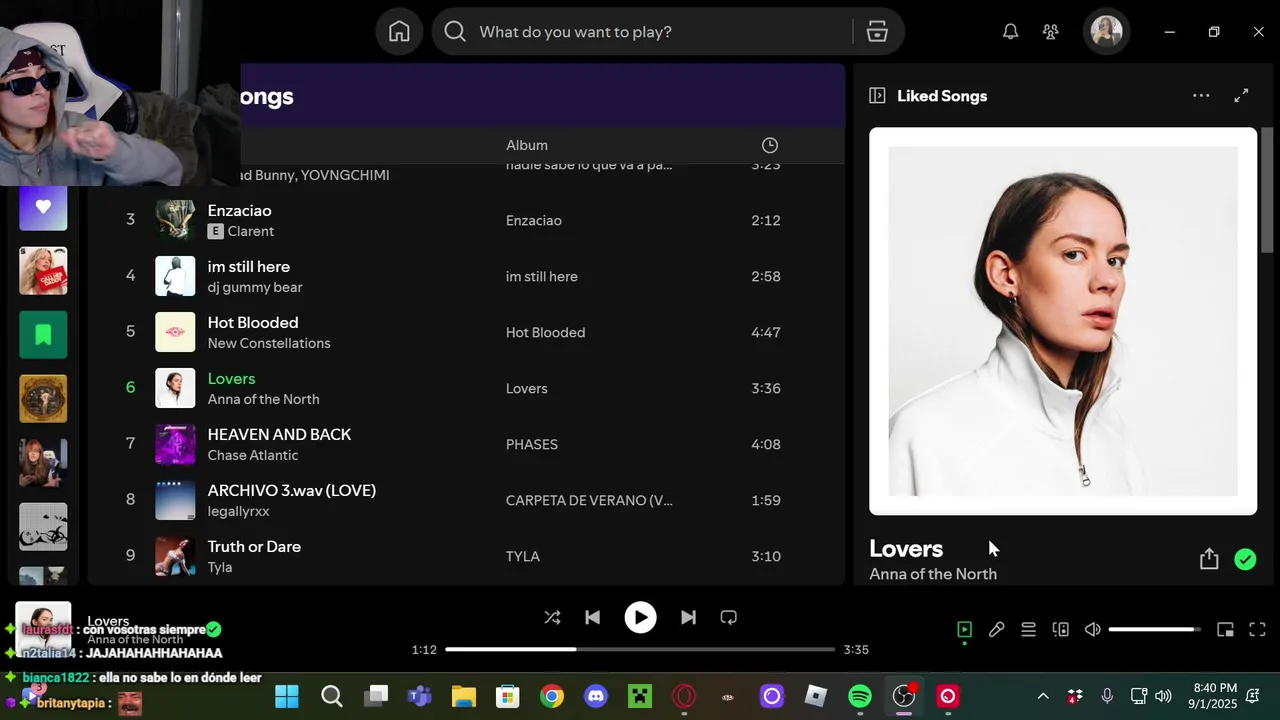
Task: Enter full screen player mode
Action: [x=1257, y=629]
